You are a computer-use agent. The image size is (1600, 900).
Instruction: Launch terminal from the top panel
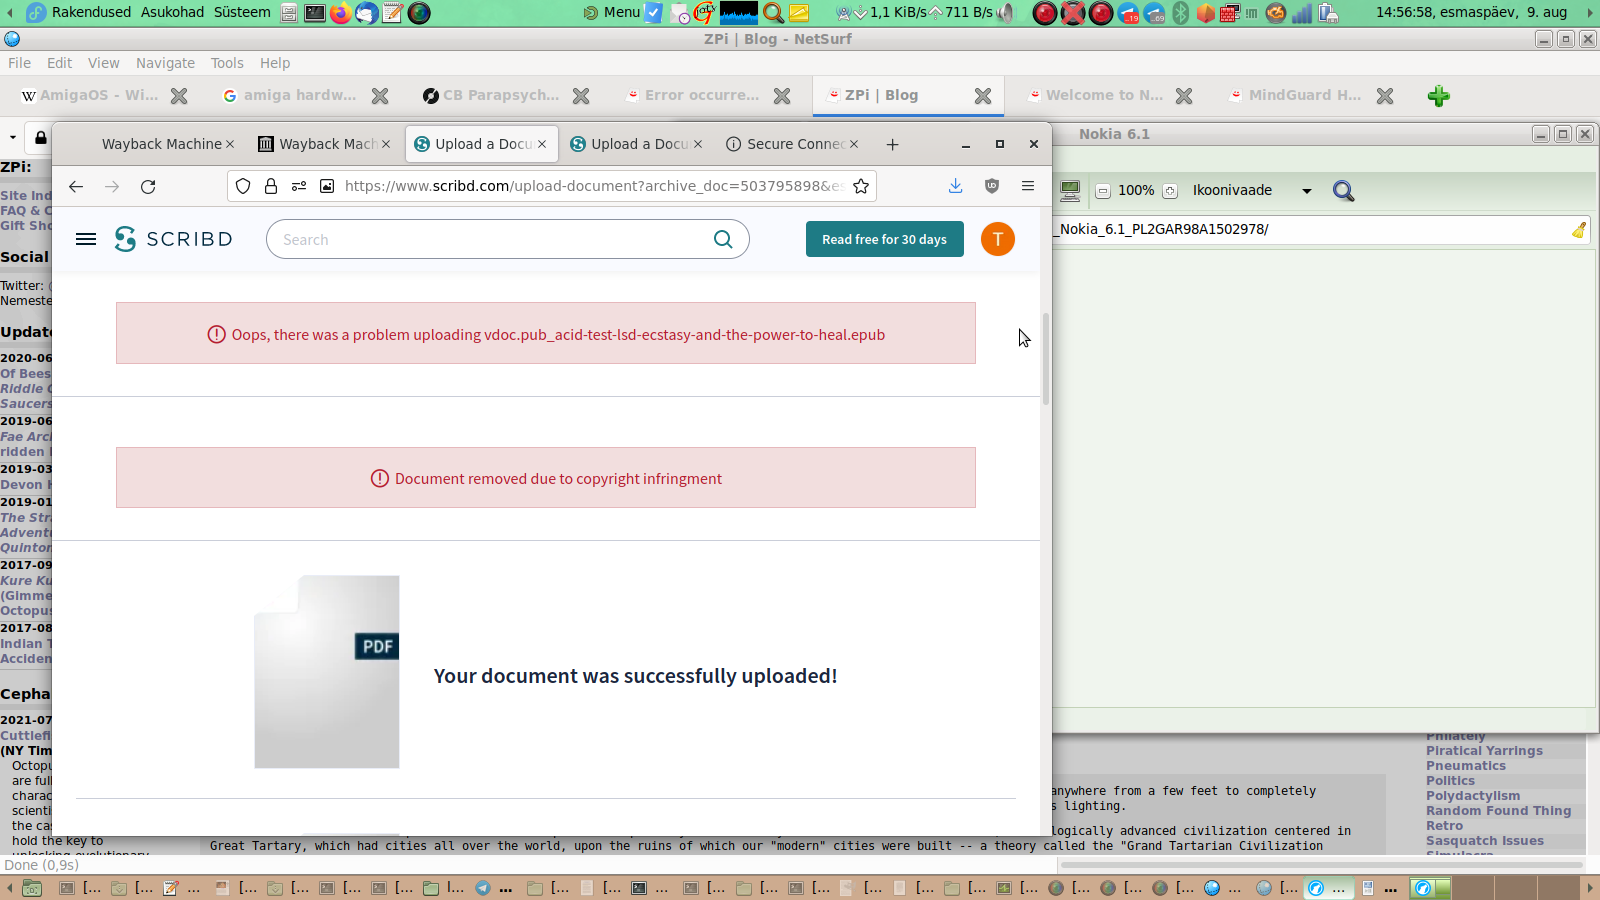tap(315, 13)
